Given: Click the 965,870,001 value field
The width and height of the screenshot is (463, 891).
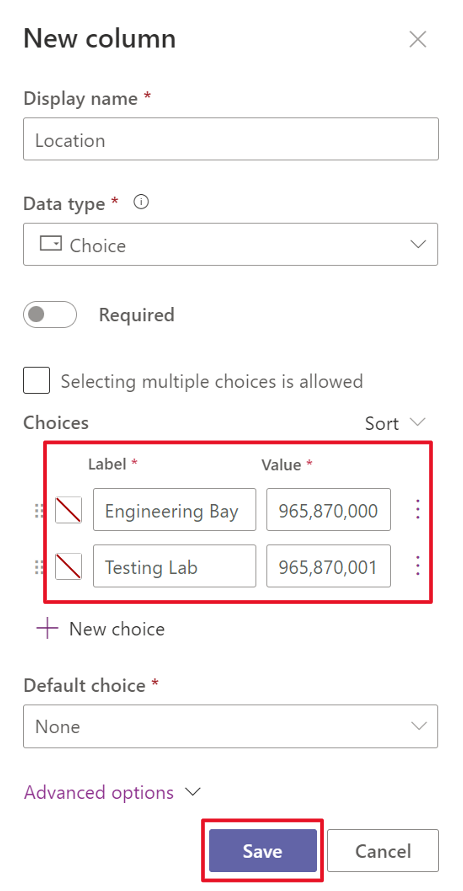Looking at the screenshot, I should pos(328,566).
